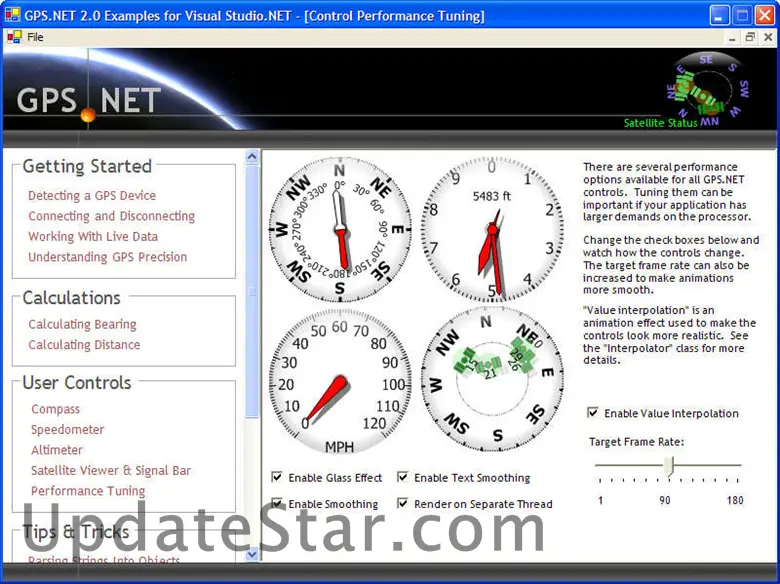
Task: Open Working With Live Data link
Action: click(x=93, y=236)
